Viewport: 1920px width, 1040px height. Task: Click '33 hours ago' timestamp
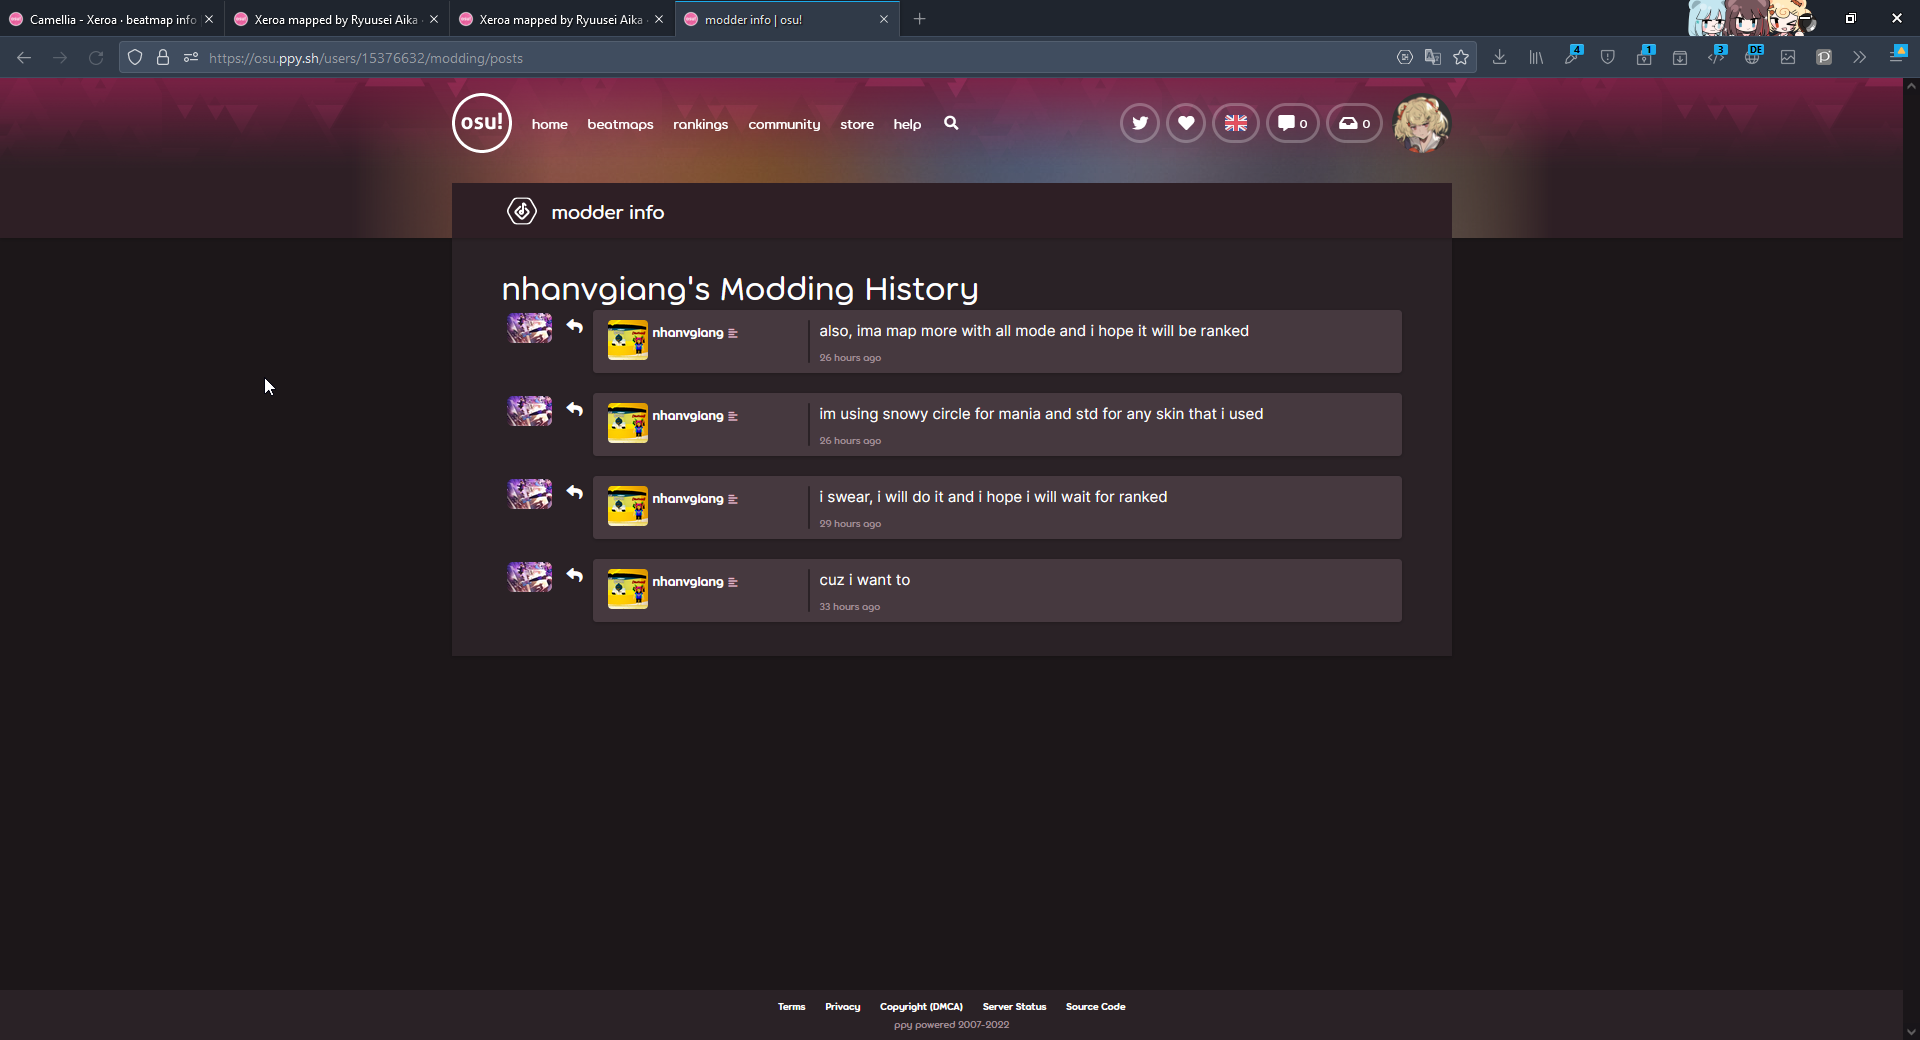point(849,607)
